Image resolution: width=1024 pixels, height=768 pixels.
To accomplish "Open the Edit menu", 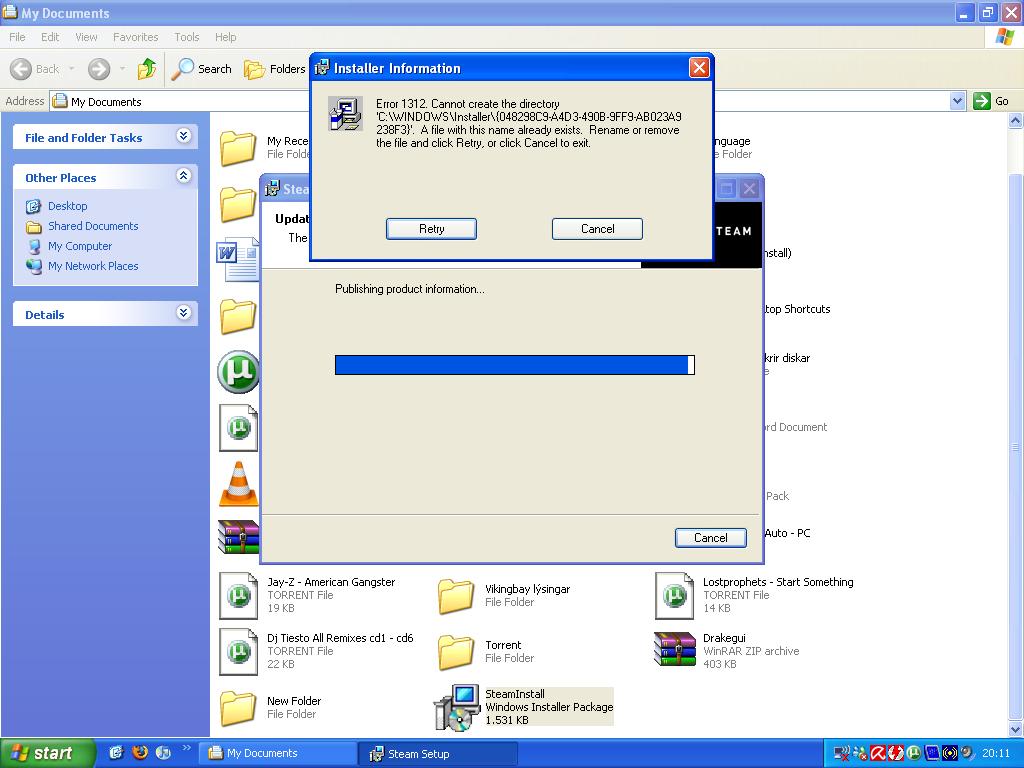I will coord(50,37).
